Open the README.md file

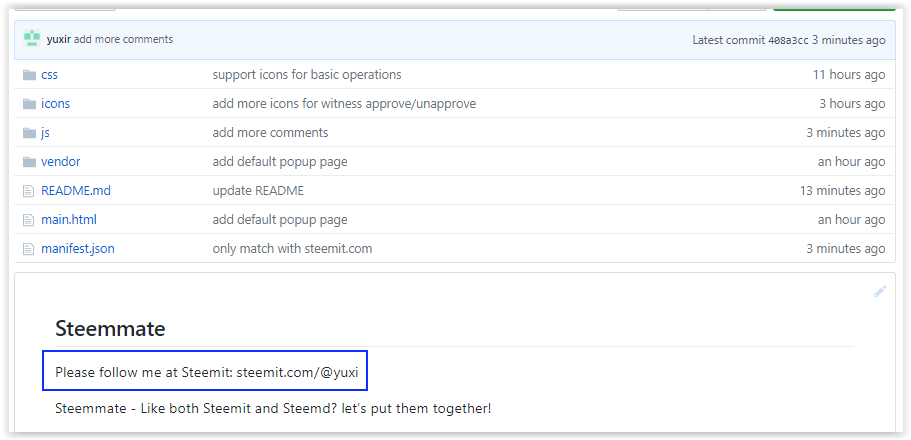coord(76,191)
